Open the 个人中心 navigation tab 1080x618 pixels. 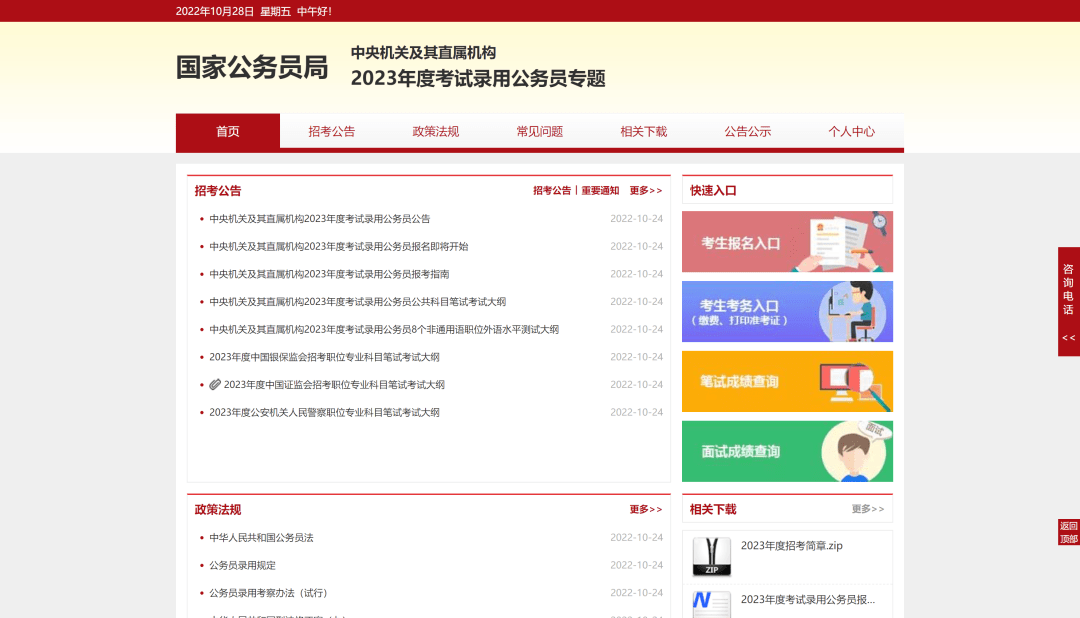click(852, 132)
